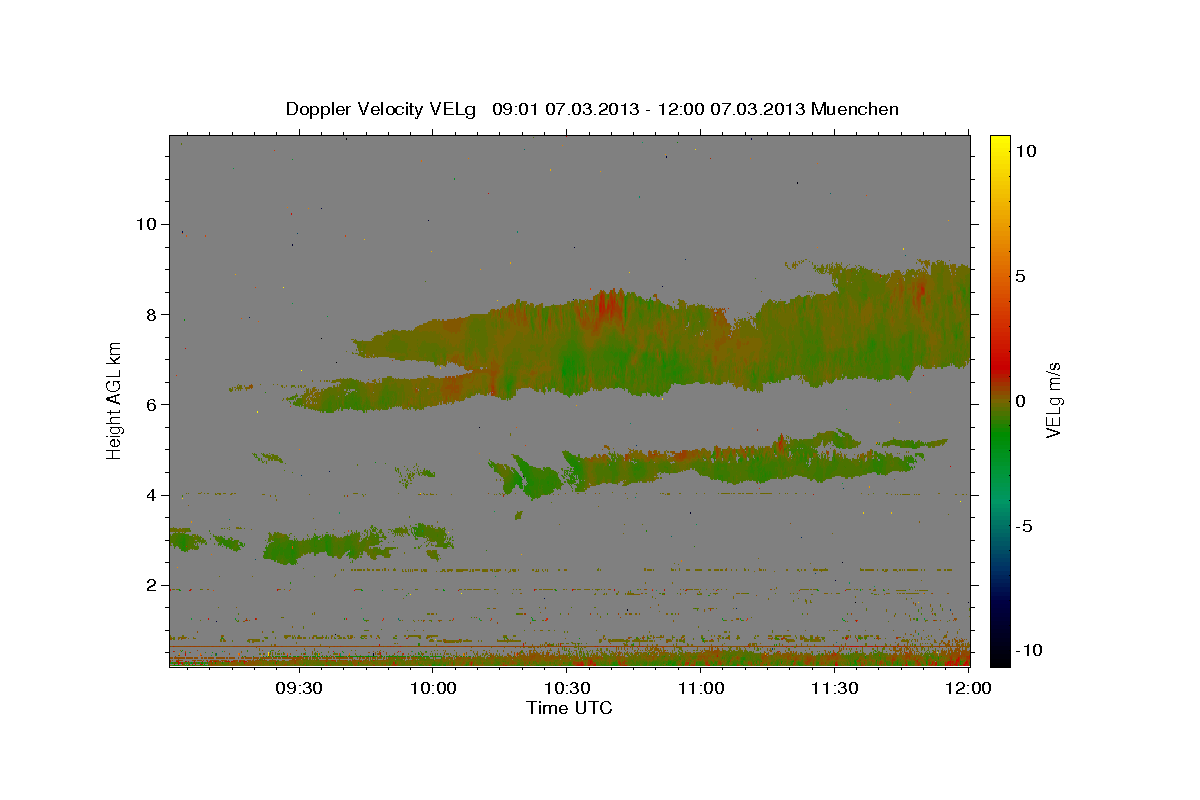Click the 11:30 time tick label
This screenshot has width=1200, height=800.
coord(835,688)
